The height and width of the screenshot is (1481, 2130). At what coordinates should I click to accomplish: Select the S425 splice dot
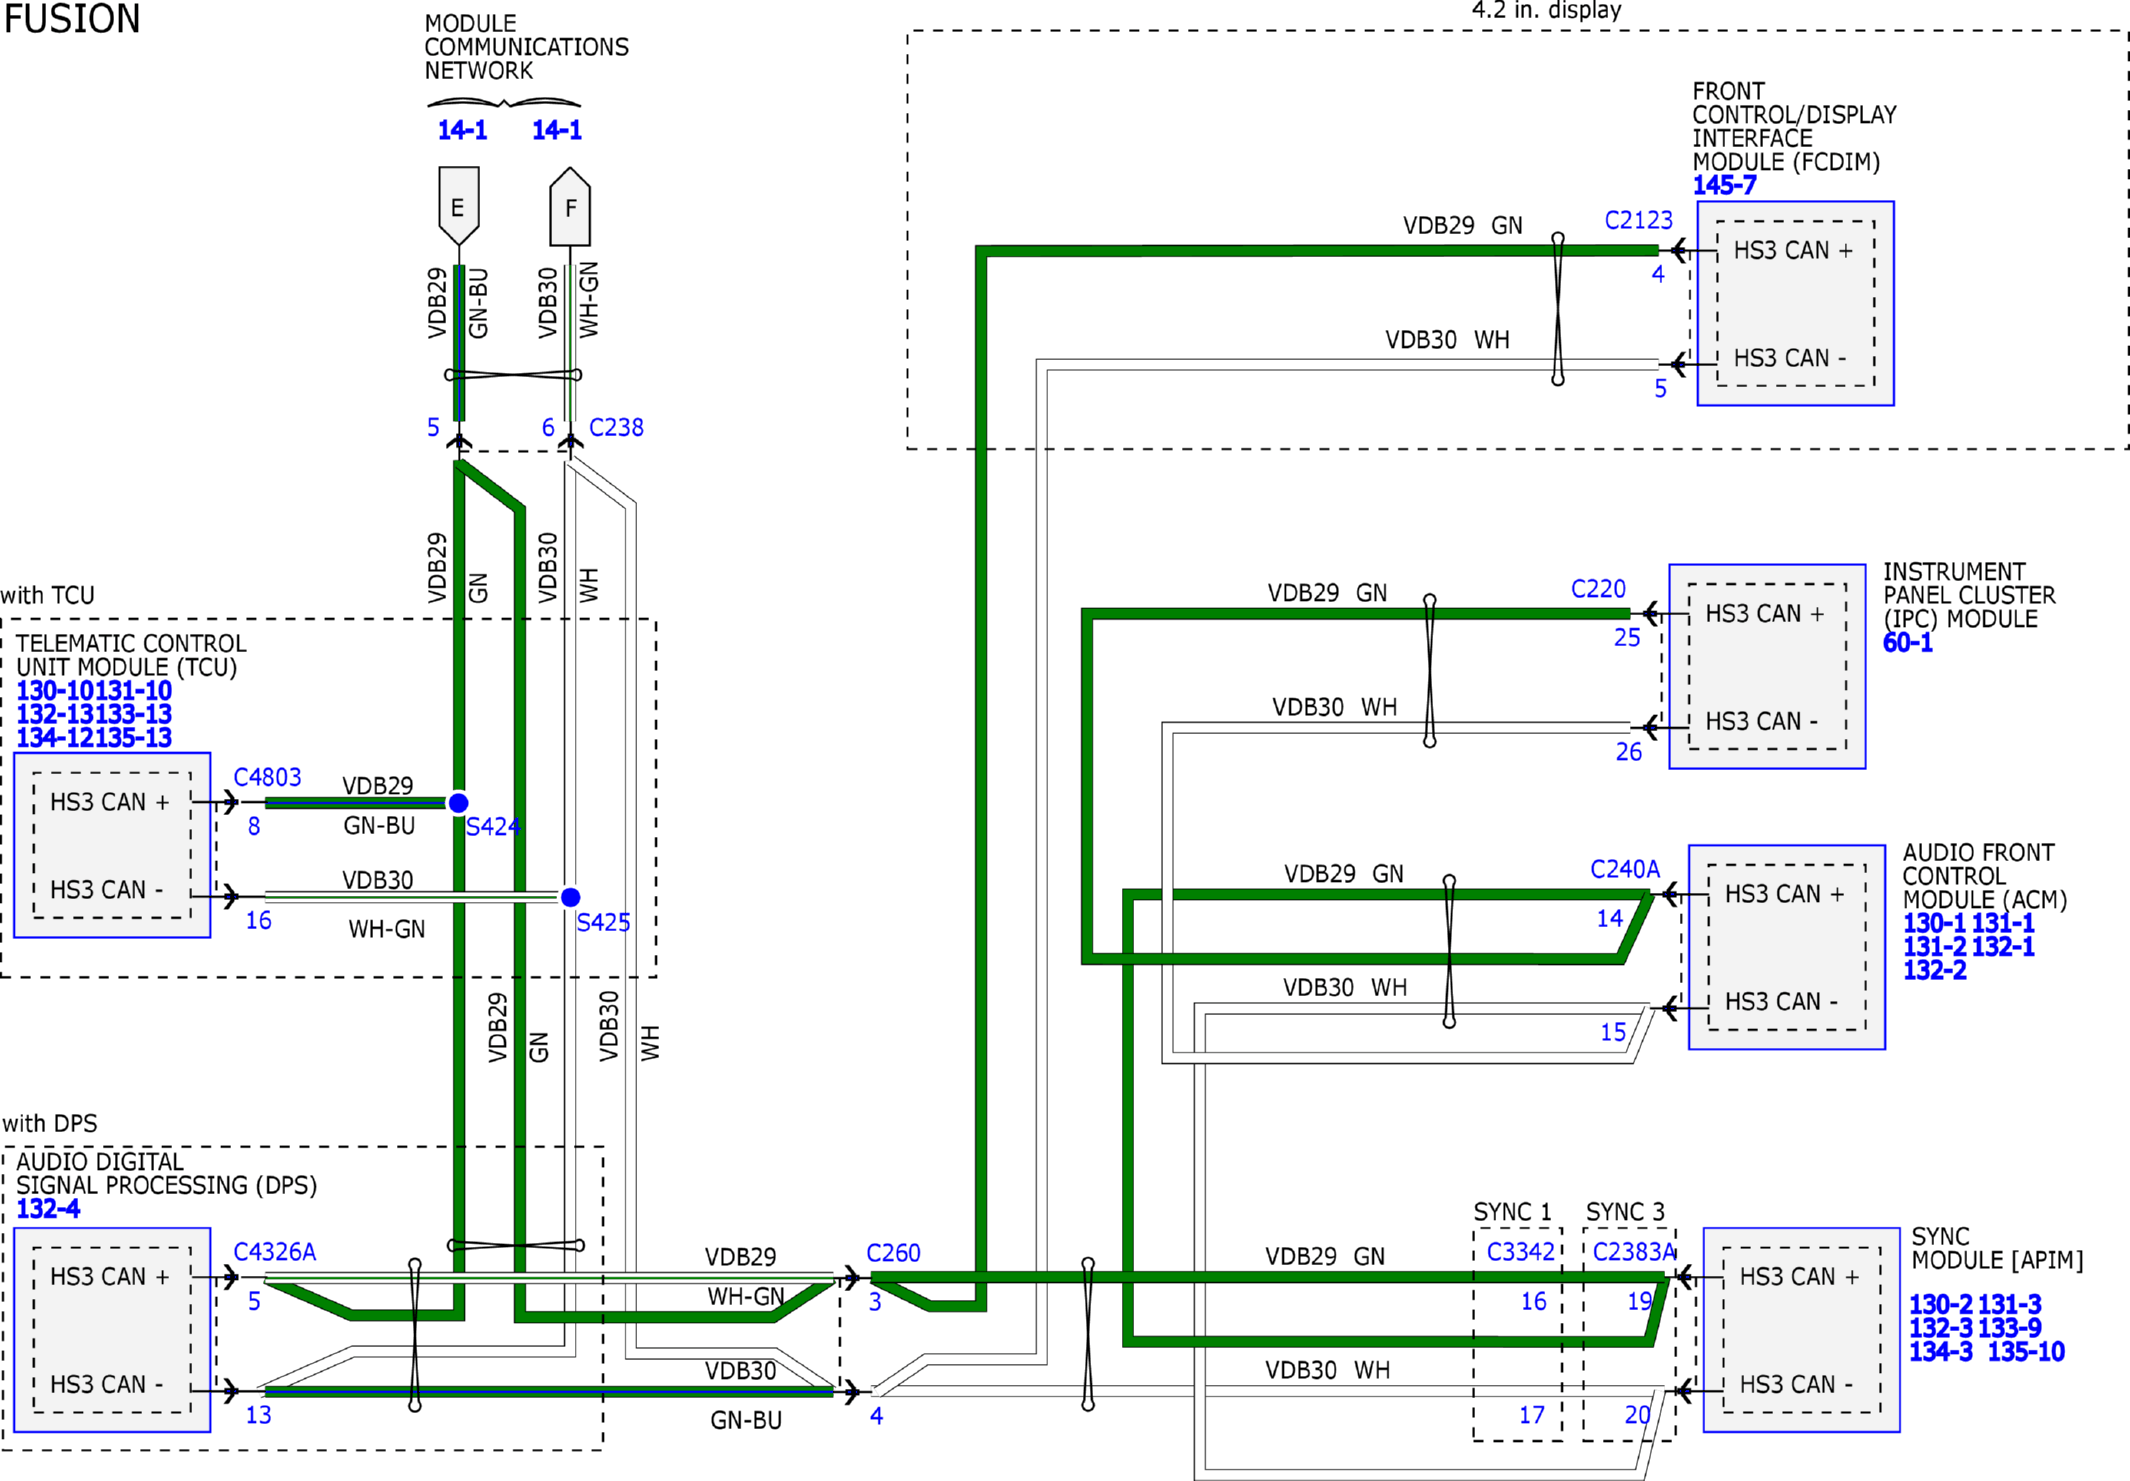click(570, 897)
